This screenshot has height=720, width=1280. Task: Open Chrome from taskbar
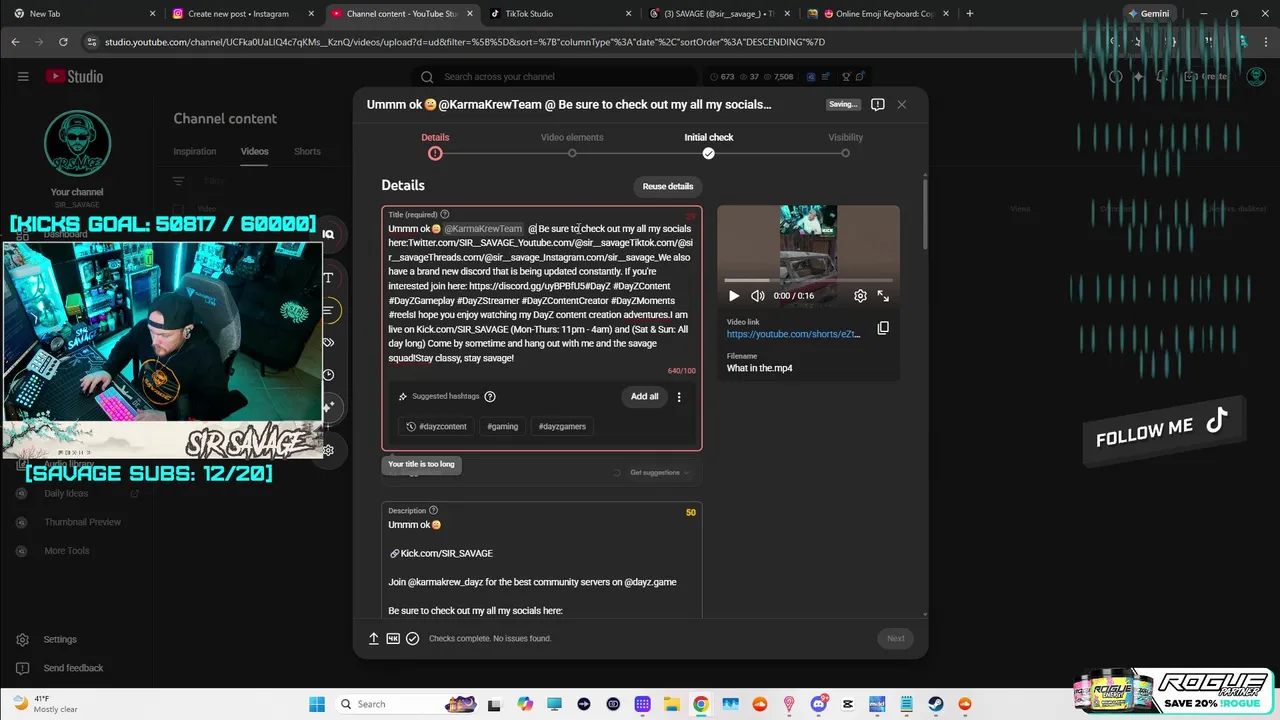click(x=701, y=704)
